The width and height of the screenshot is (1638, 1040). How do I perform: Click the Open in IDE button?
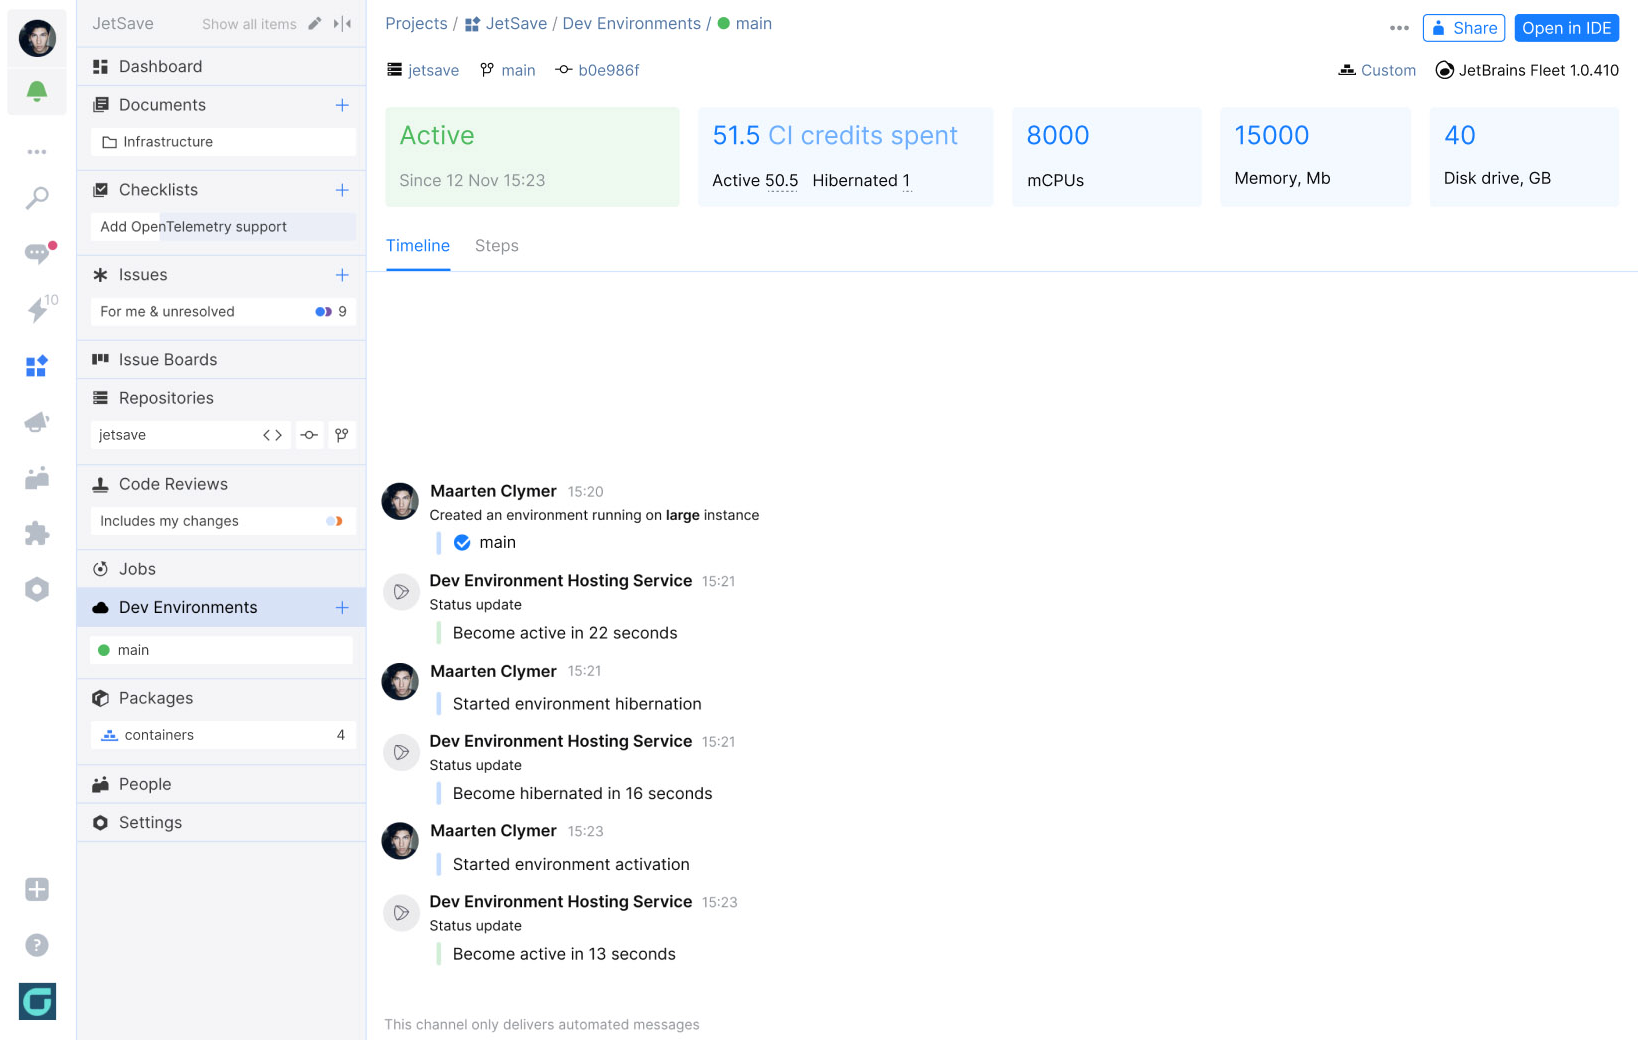click(1566, 28)
